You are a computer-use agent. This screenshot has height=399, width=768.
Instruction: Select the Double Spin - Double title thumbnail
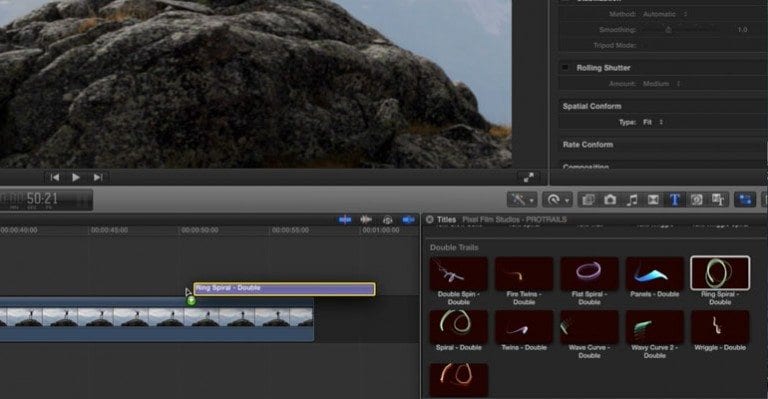point(458,273)
